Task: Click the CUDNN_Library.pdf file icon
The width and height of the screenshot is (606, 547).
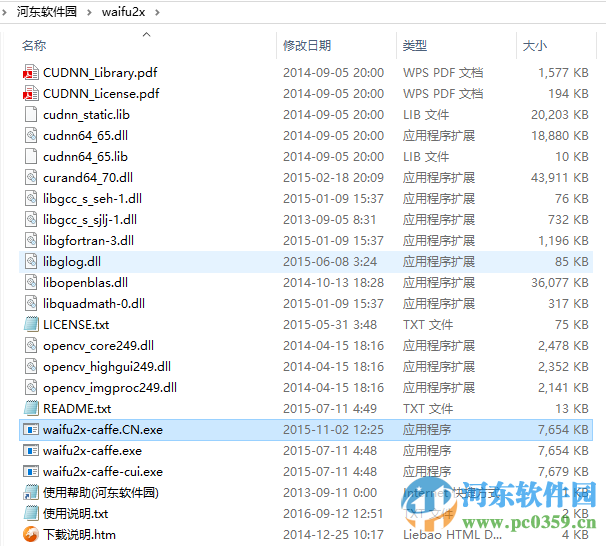Action: pos(31,73)
